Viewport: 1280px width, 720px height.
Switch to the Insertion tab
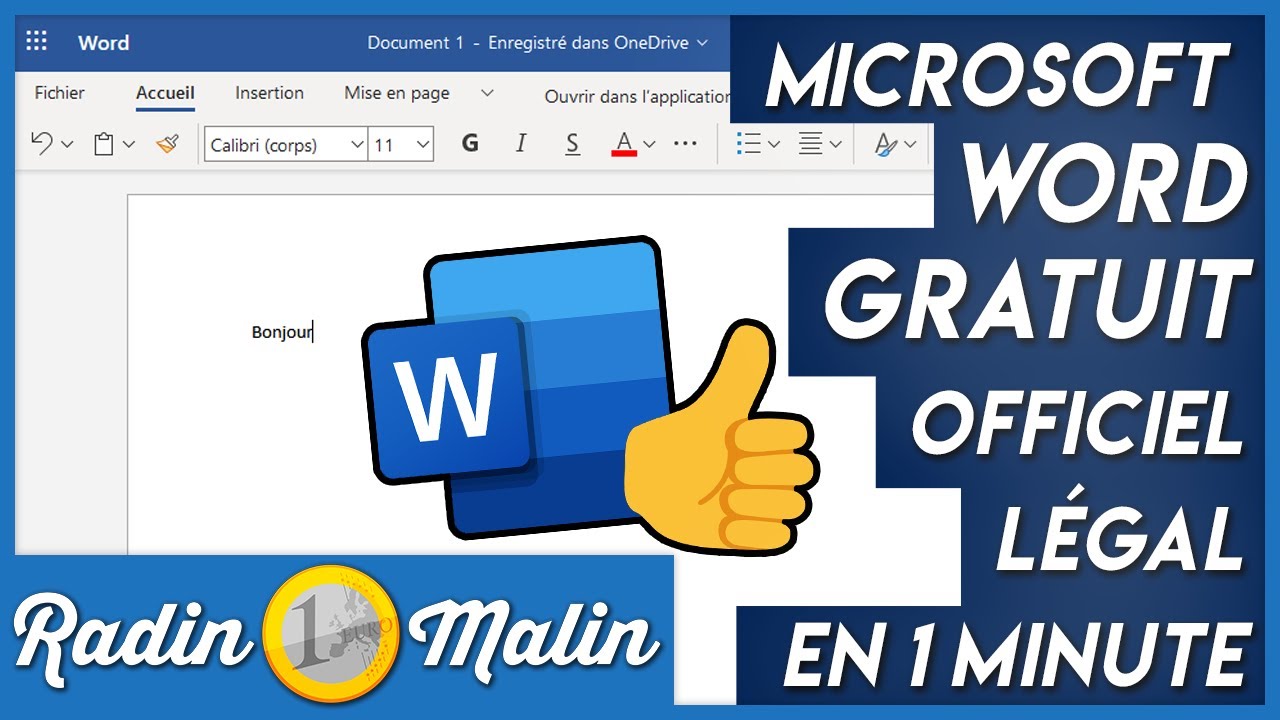pos(269,93)
